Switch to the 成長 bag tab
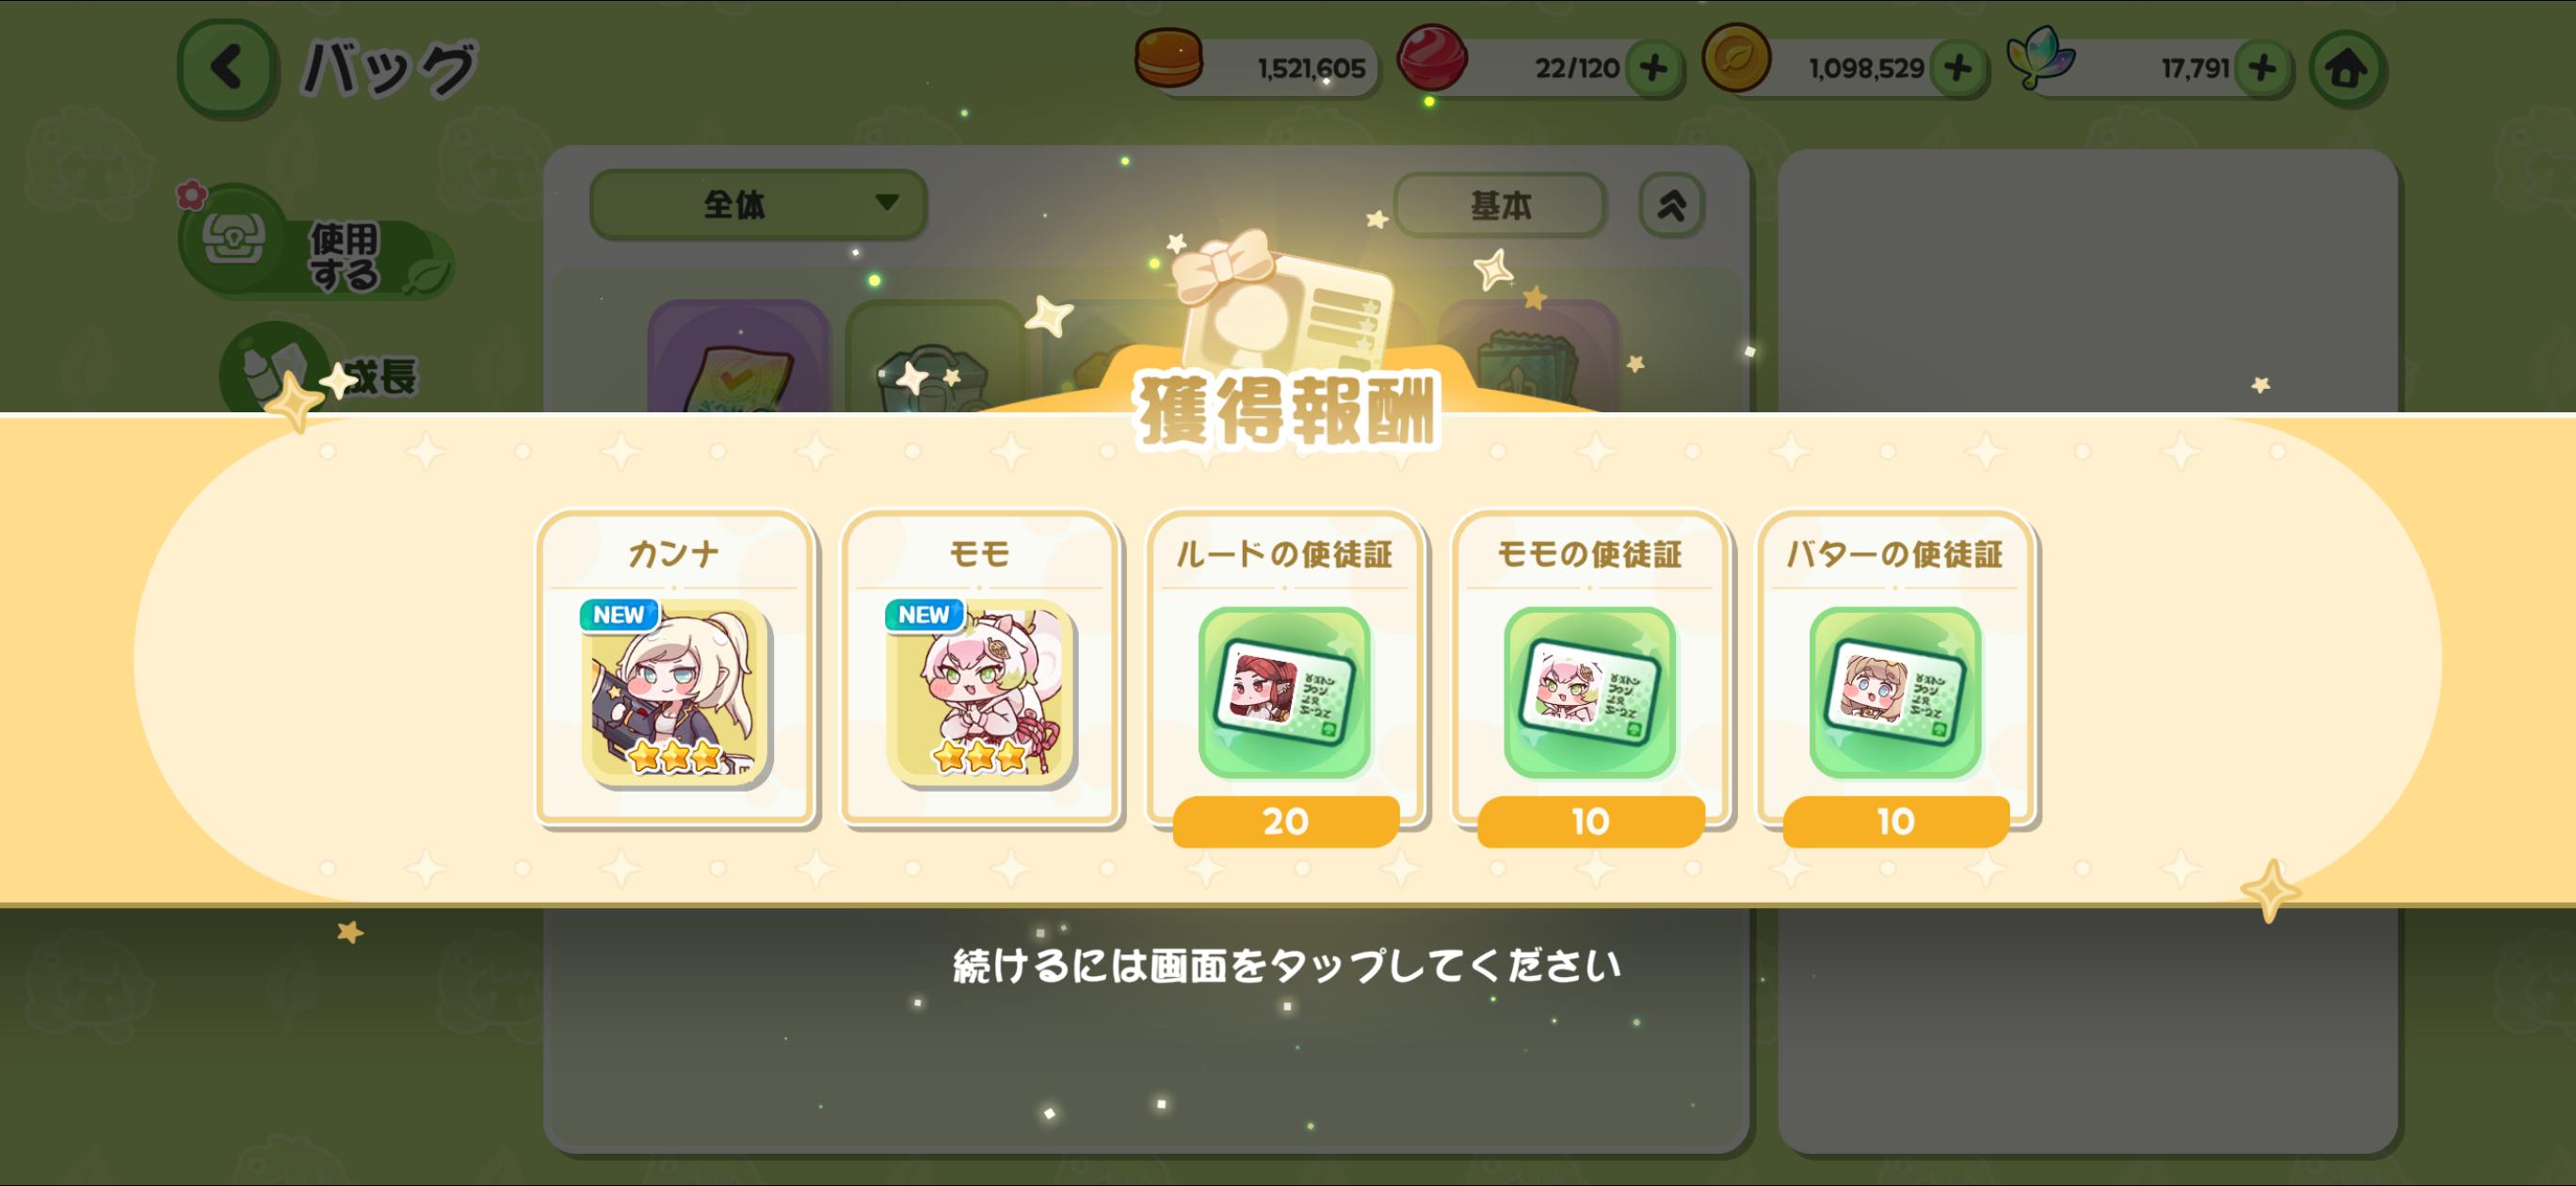The height and width of the screenshot is (1186, 2576). point(318,372)
